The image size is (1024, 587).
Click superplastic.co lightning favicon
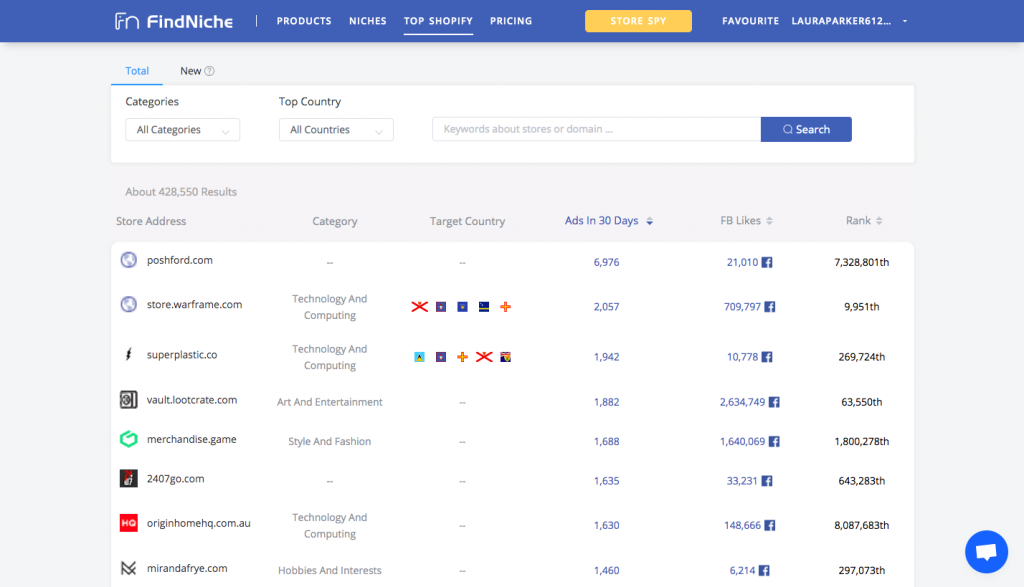(129, 355)
